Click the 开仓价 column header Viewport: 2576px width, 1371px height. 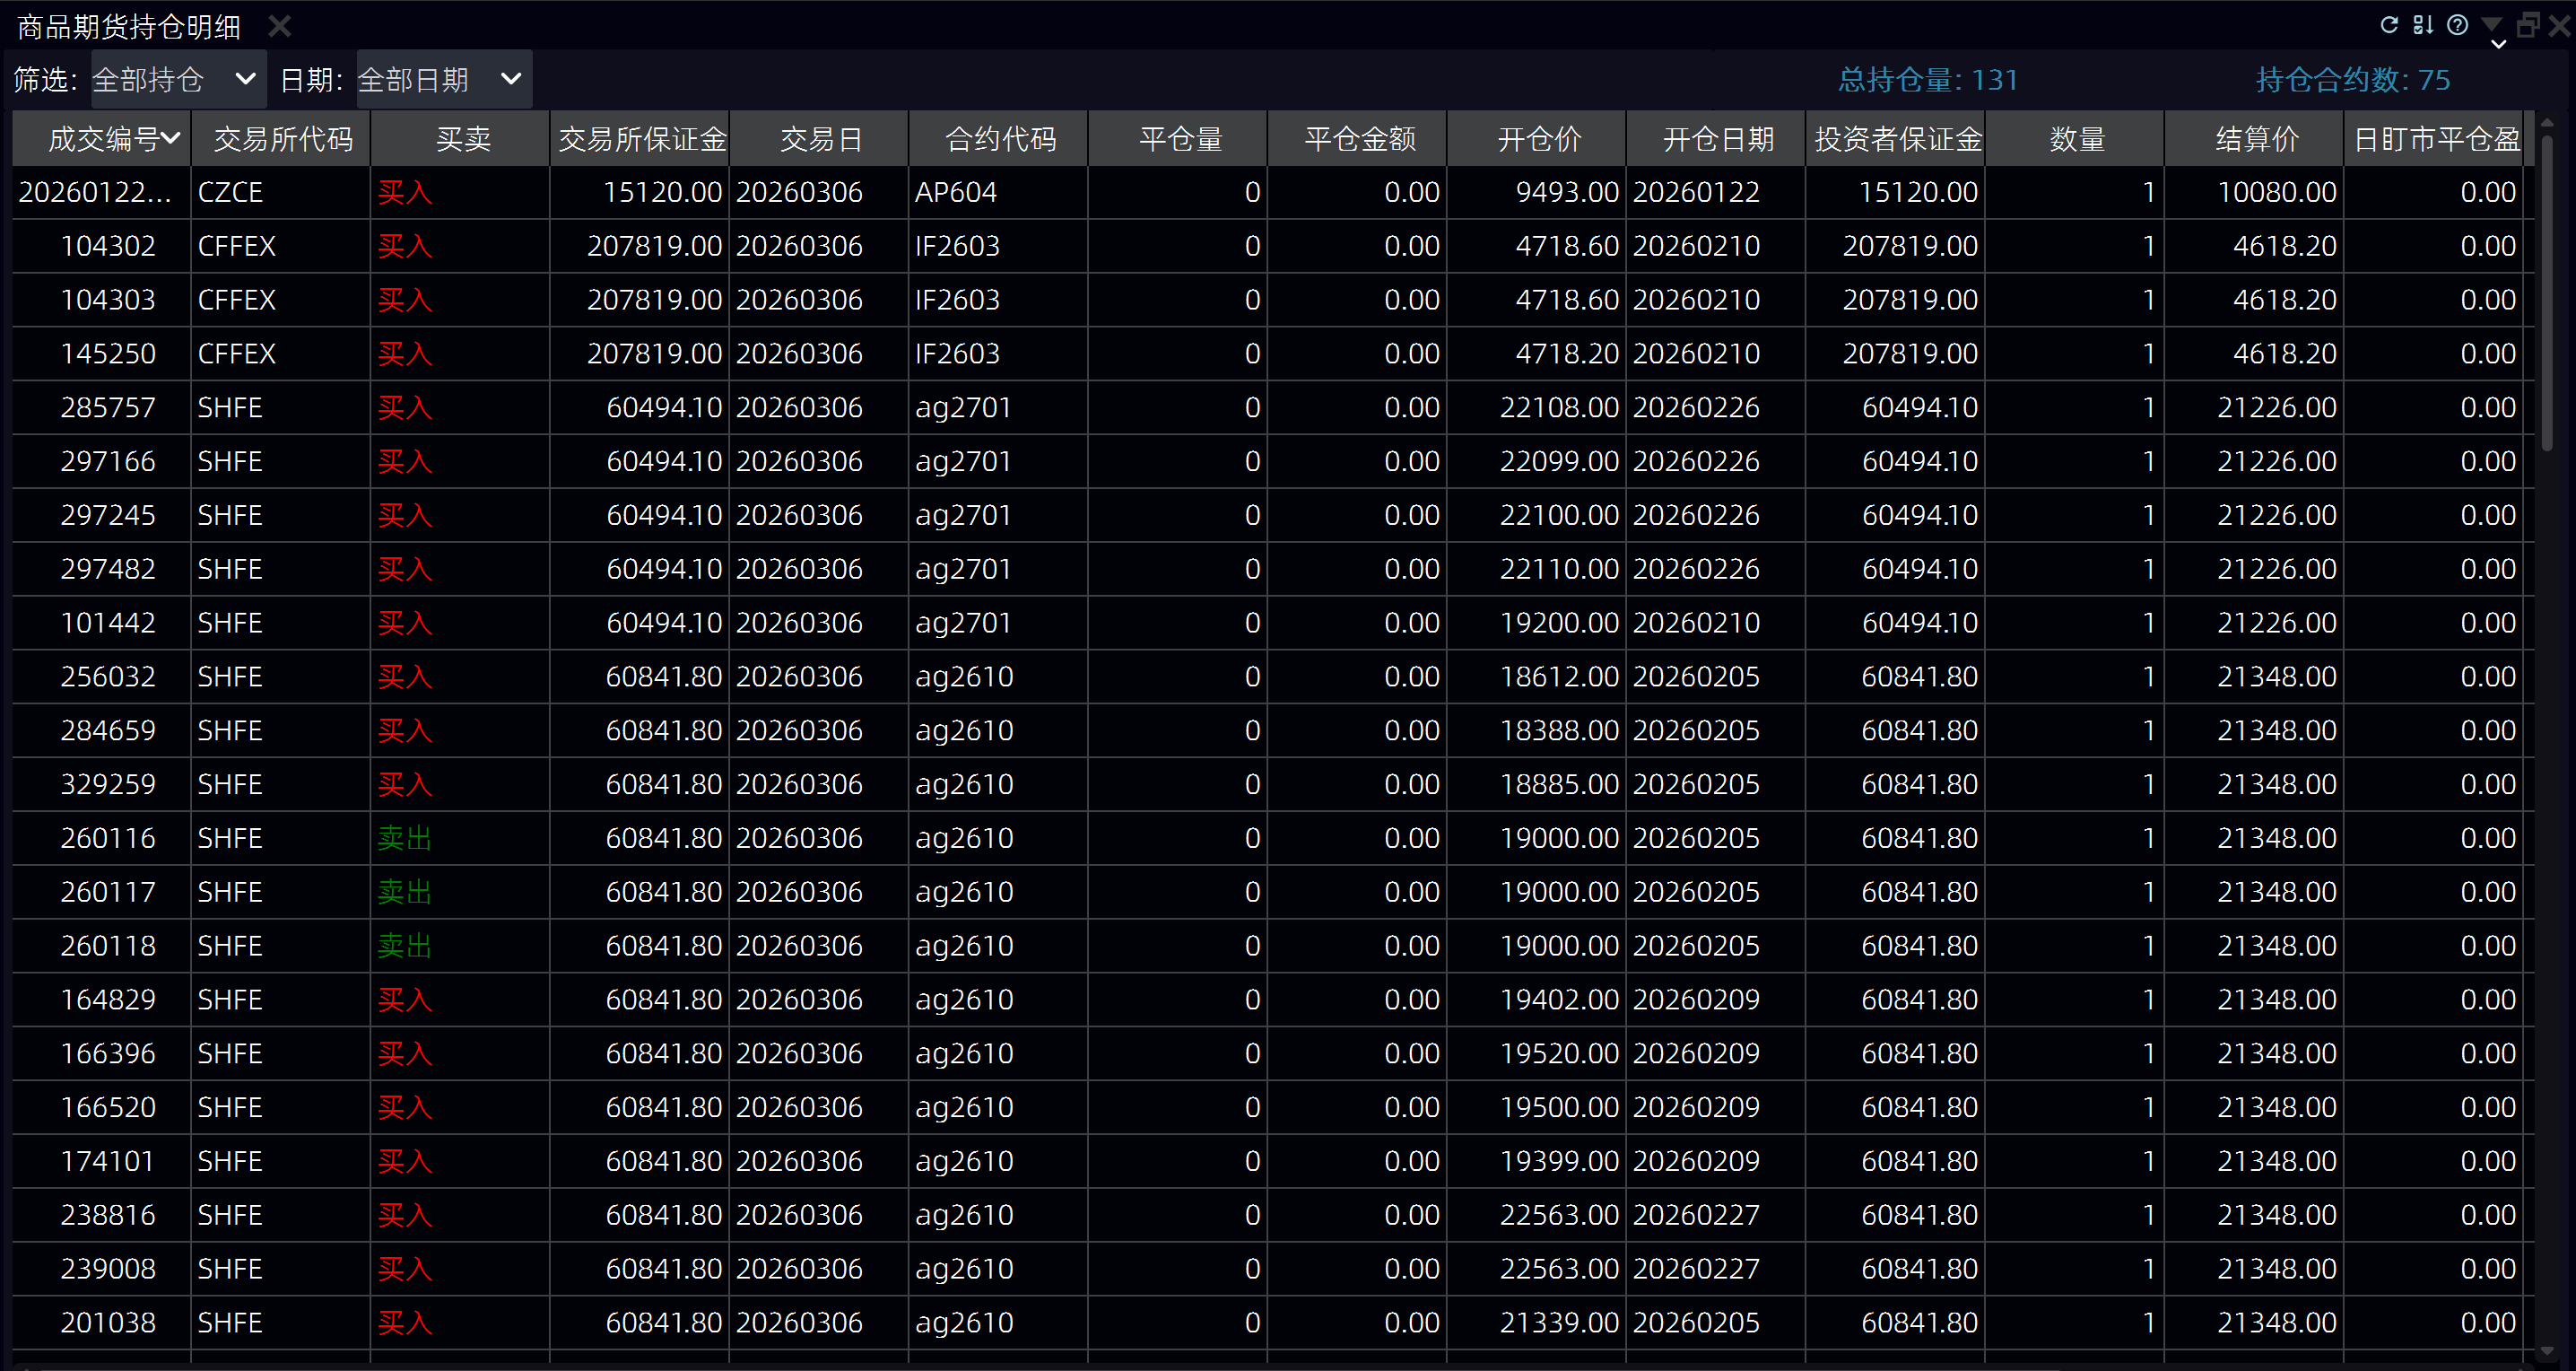pos(1537,139)
